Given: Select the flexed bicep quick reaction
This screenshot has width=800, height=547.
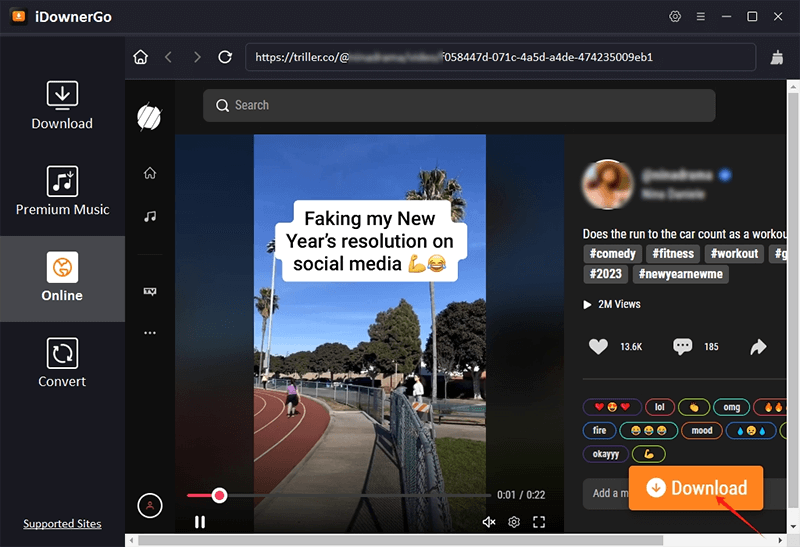Looking at the screenshot, I should coord(649,454).
